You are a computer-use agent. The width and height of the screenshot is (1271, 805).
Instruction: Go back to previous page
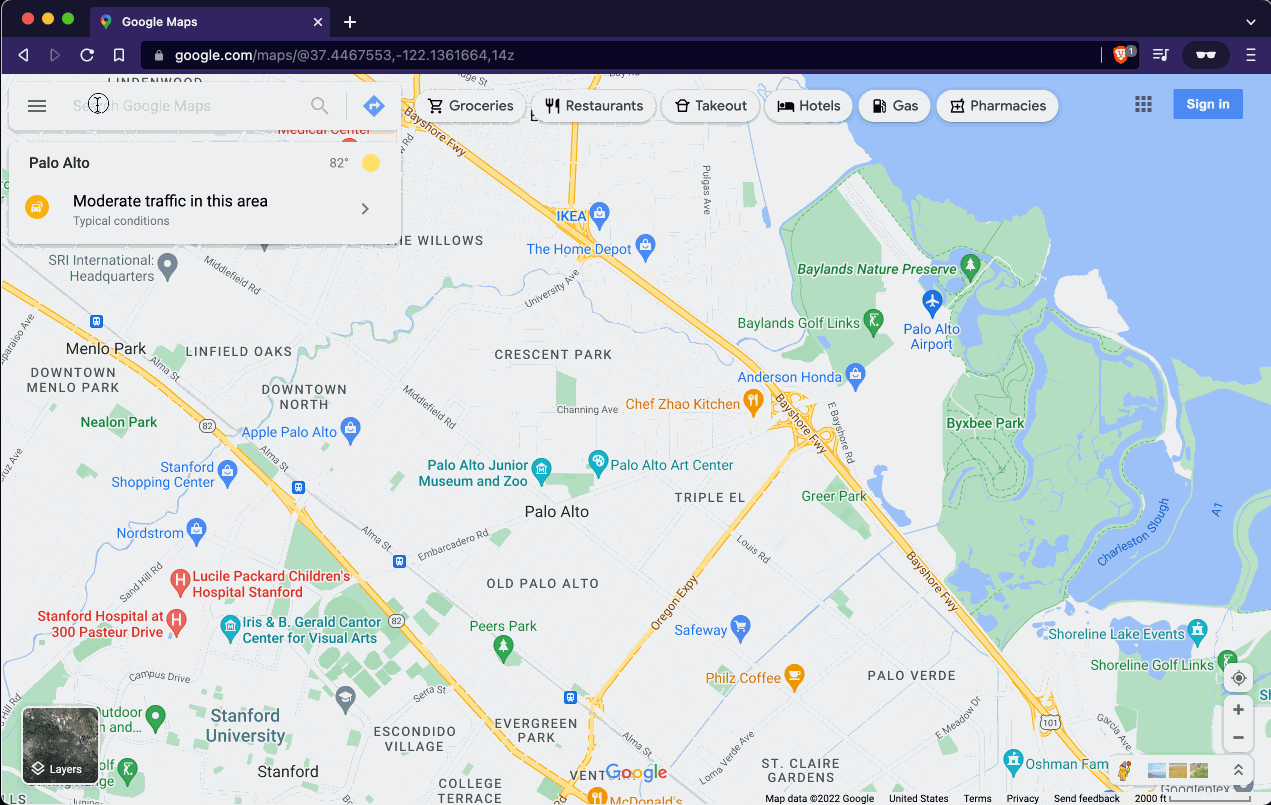click(23, 55)
